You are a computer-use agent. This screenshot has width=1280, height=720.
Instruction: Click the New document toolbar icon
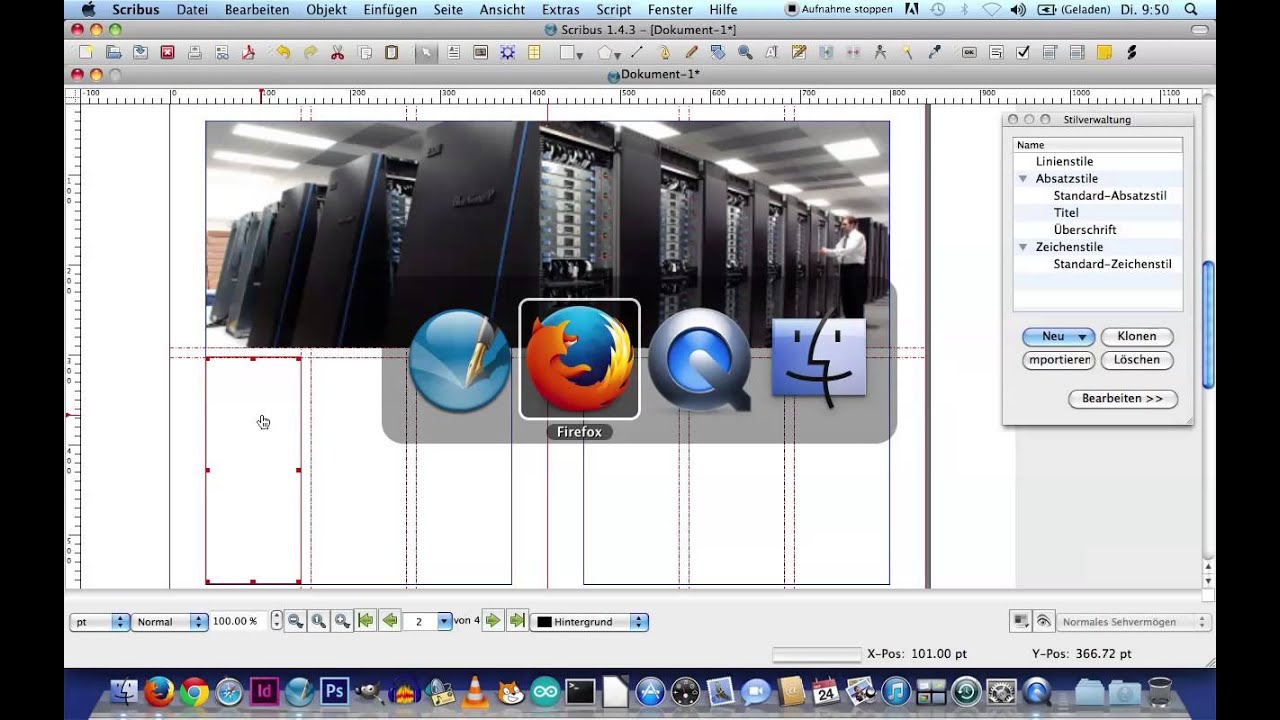(x=86, y=52)
